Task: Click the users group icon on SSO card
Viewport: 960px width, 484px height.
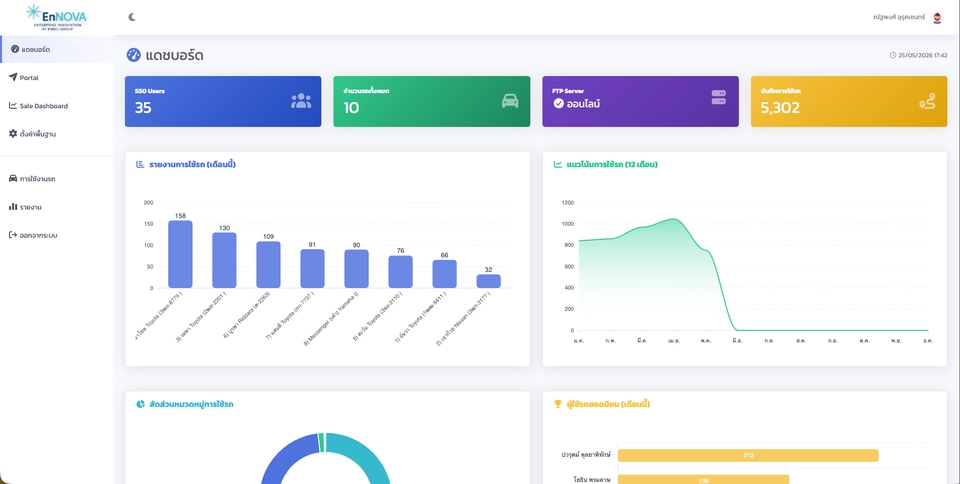Action: [x=301, y=101]
